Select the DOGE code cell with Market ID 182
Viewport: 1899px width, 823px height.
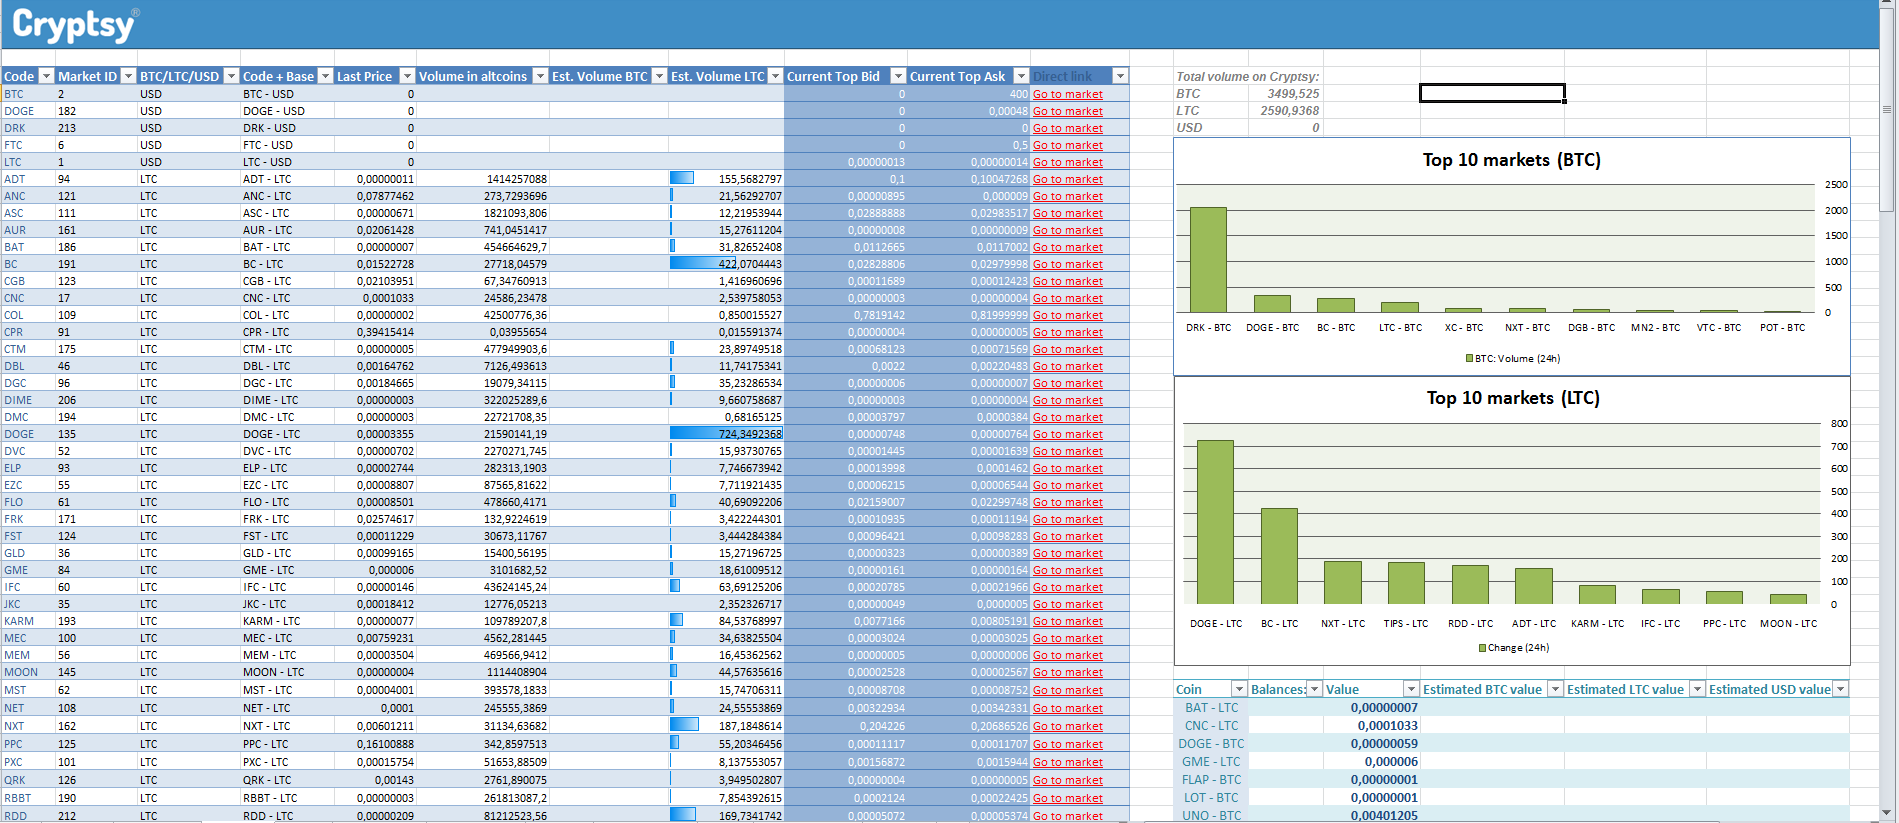click(27, 111)
